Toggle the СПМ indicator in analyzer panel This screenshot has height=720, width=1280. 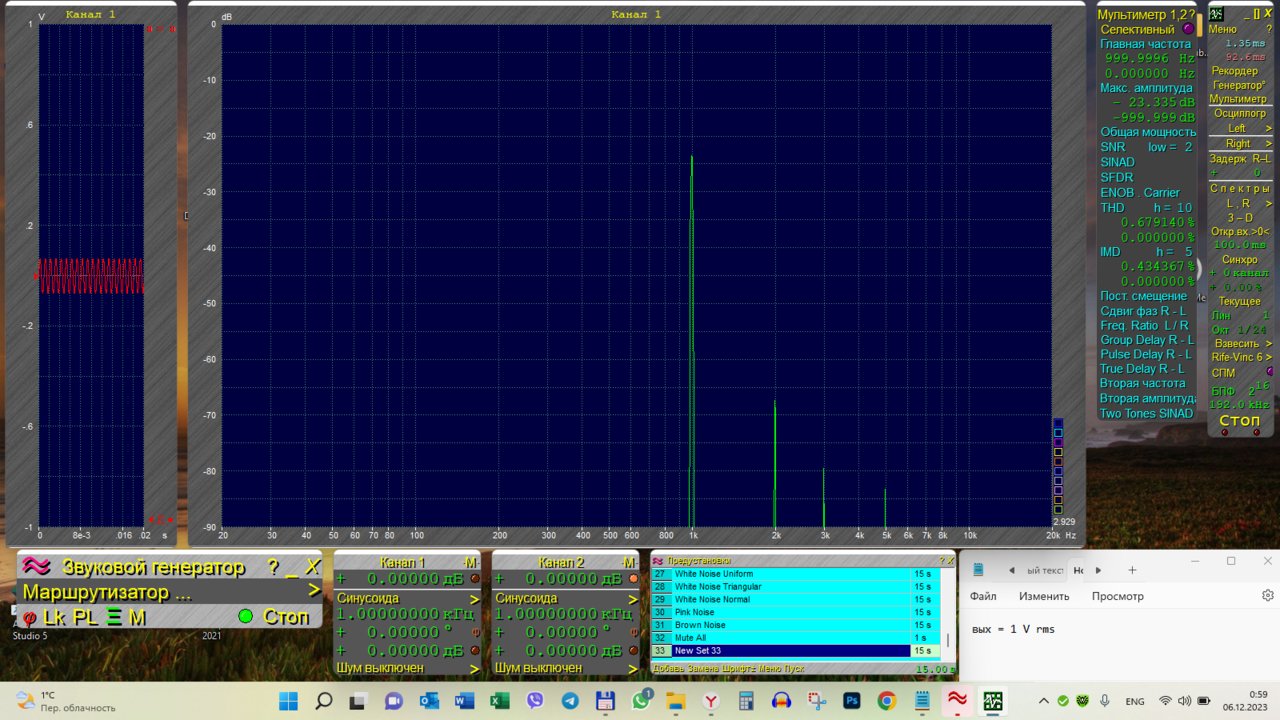1270,372
